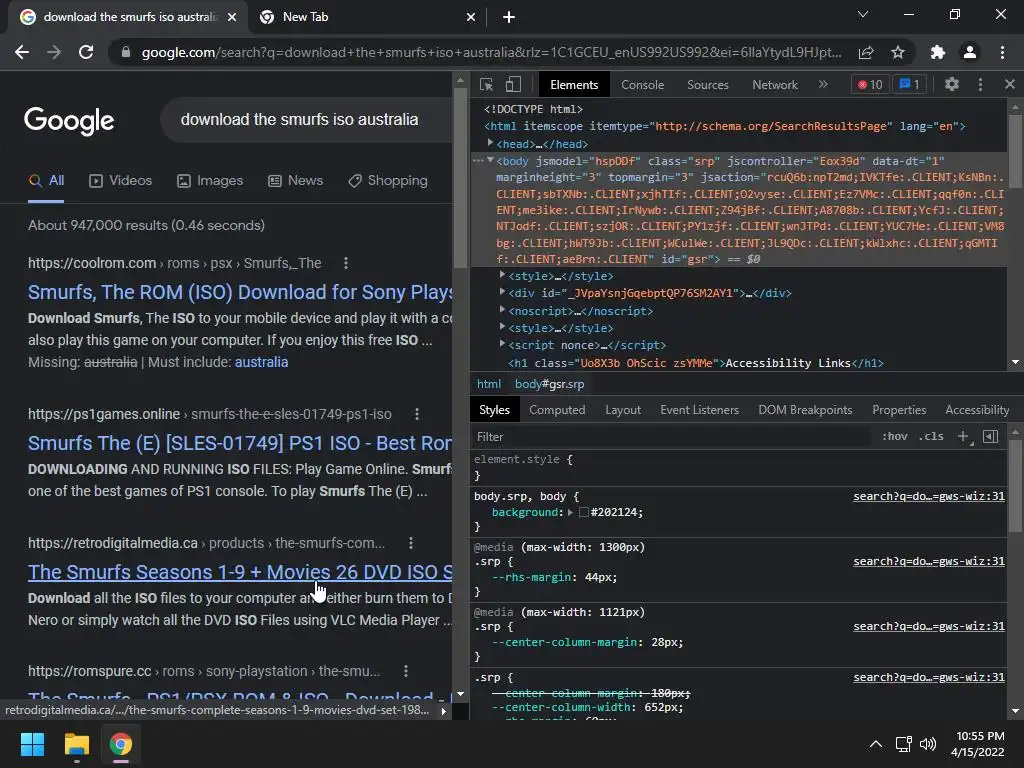Open the 10 errors counter
The width and height of the screenshot is (1024, 768).
[x=870, y=84]
